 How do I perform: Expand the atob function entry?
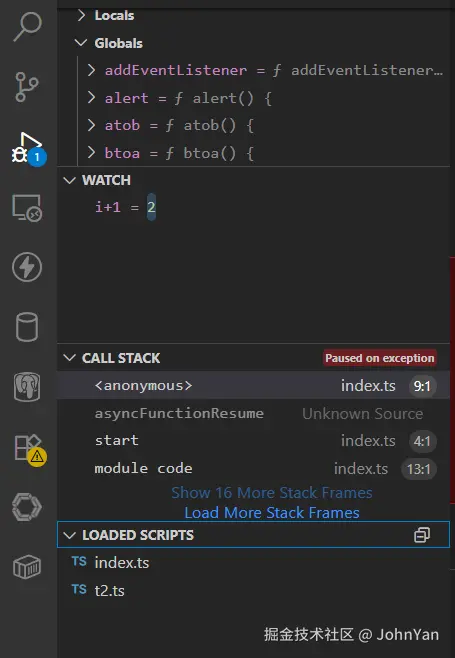91,125
